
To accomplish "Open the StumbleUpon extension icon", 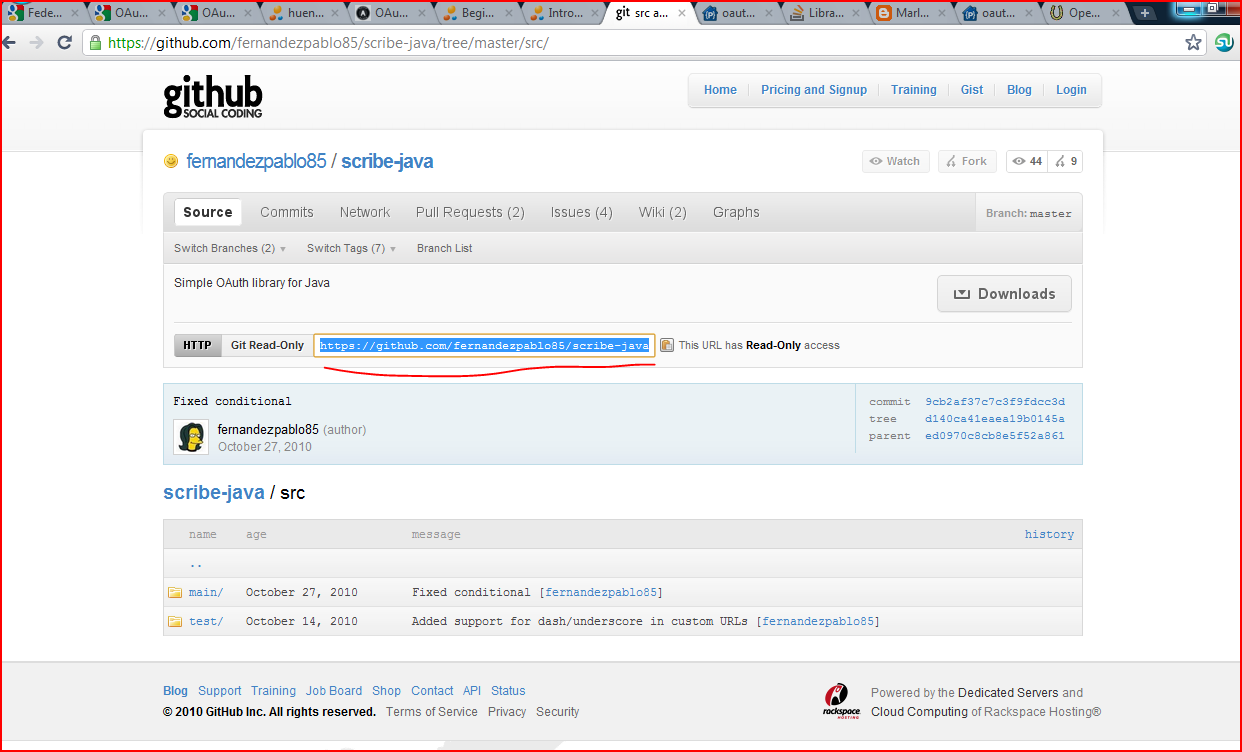I will 1224,43.
